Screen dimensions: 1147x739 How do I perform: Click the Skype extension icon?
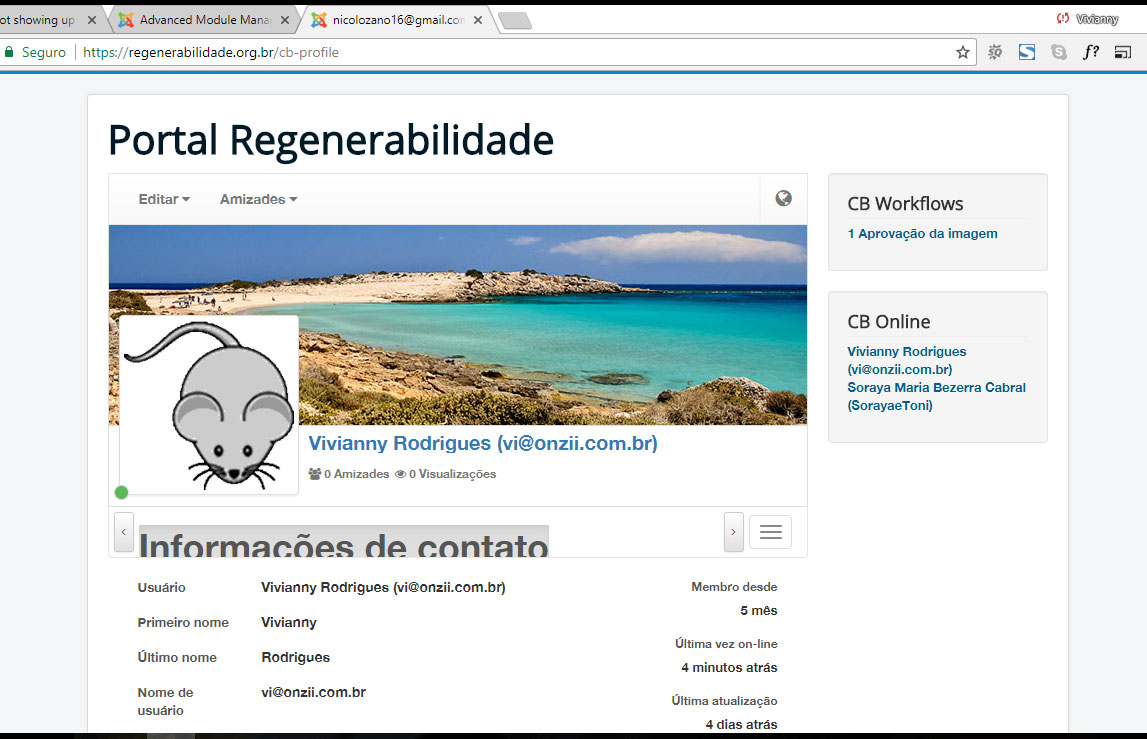(x=1058, y=52)
